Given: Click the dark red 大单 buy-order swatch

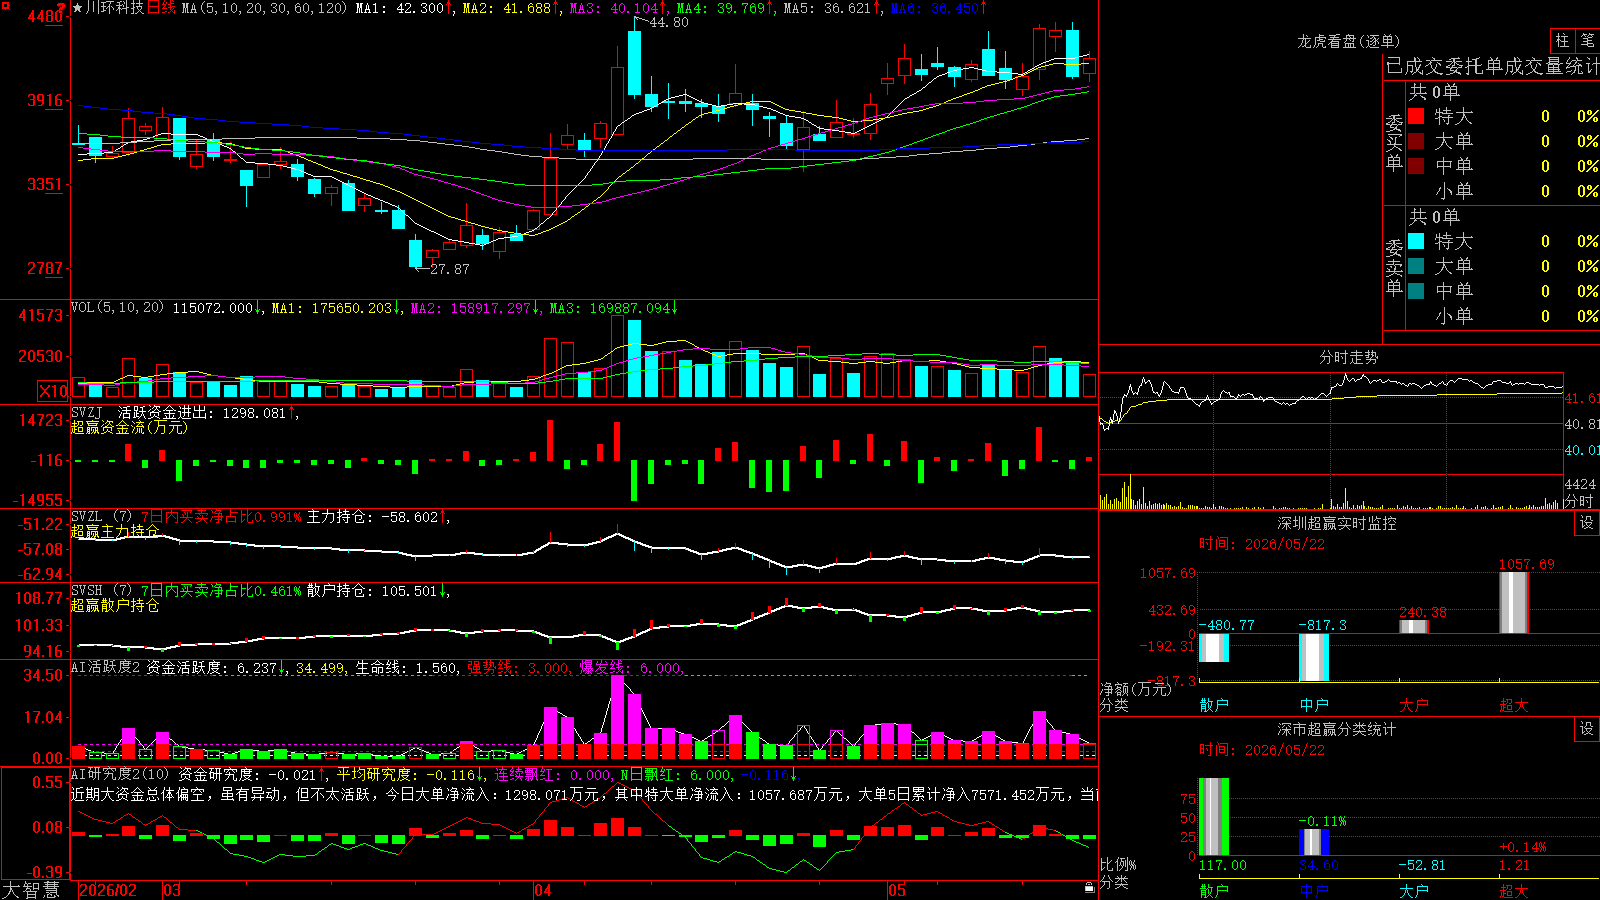Looking at the screenshot, I should click(1416, 141).
